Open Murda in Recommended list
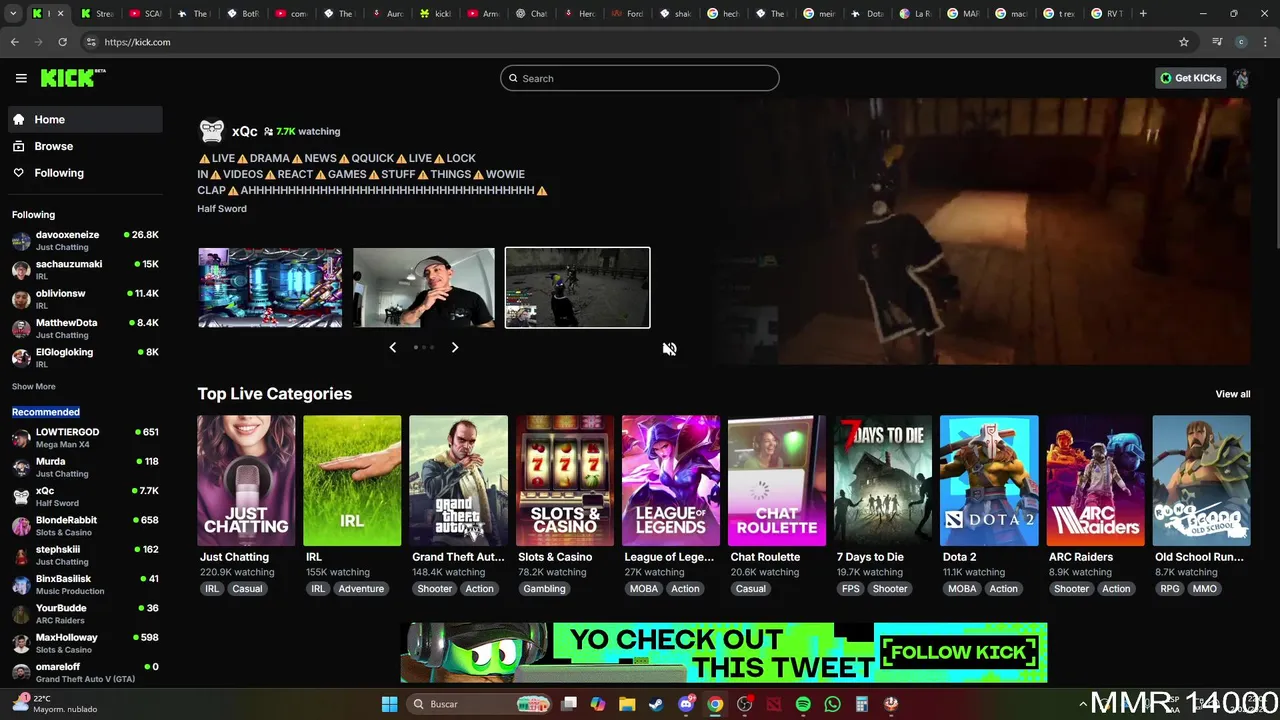This screenshot has width=1280, height=720. (x=85, y=467)
